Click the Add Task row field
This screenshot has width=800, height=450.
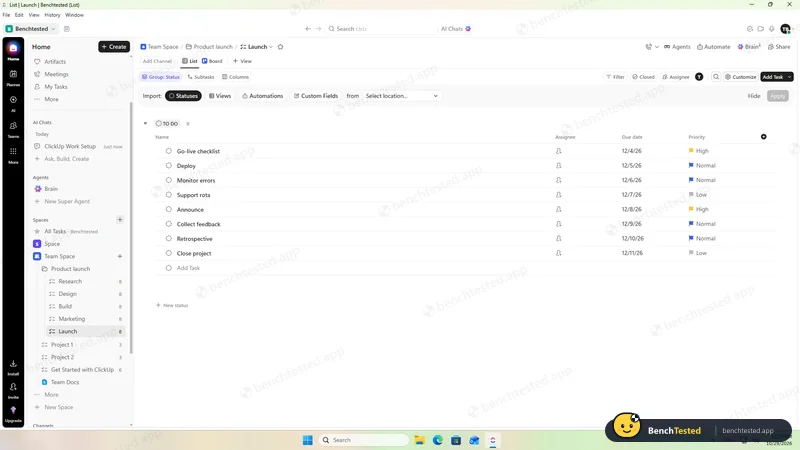click(465, 268)
